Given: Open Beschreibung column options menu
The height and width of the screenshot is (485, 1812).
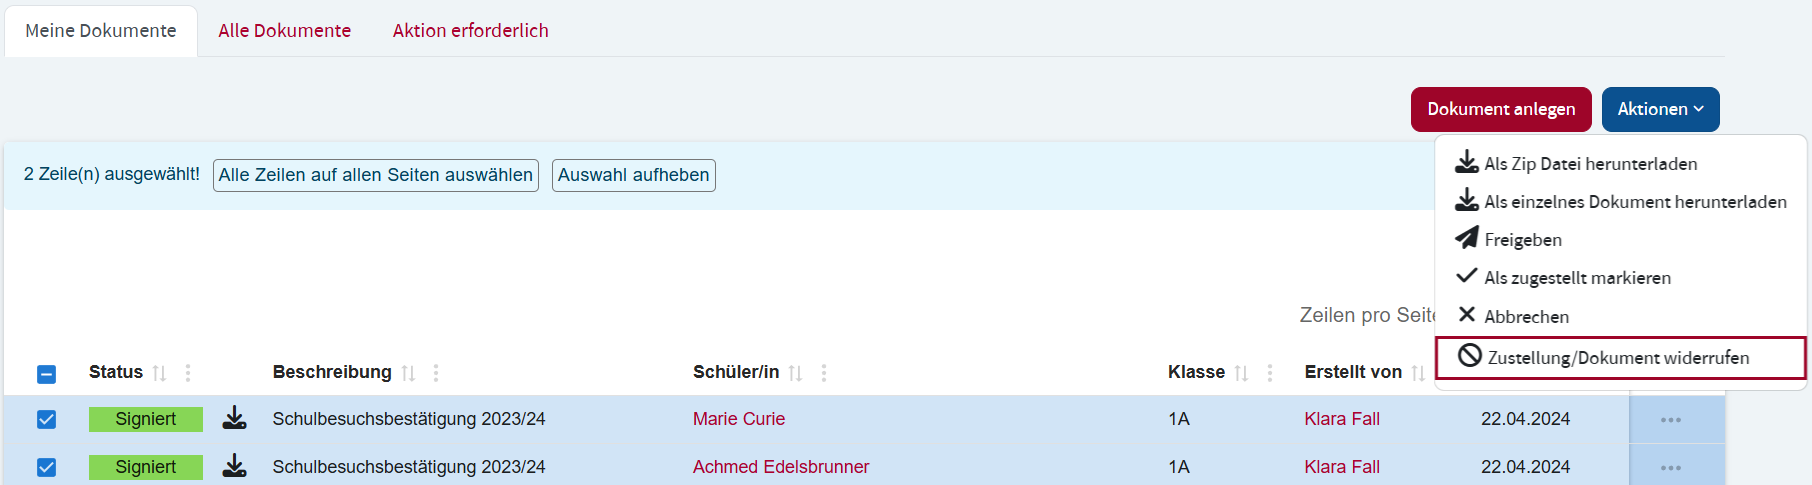Looking at the screenshot, I should pos(436,373).
